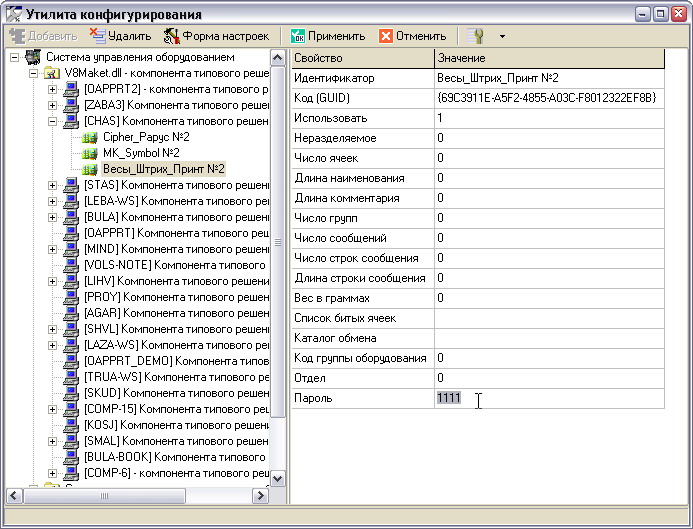Click the key icon in the toolbar
The width and height of the screenshot is (693, 529).
(476, 36)
